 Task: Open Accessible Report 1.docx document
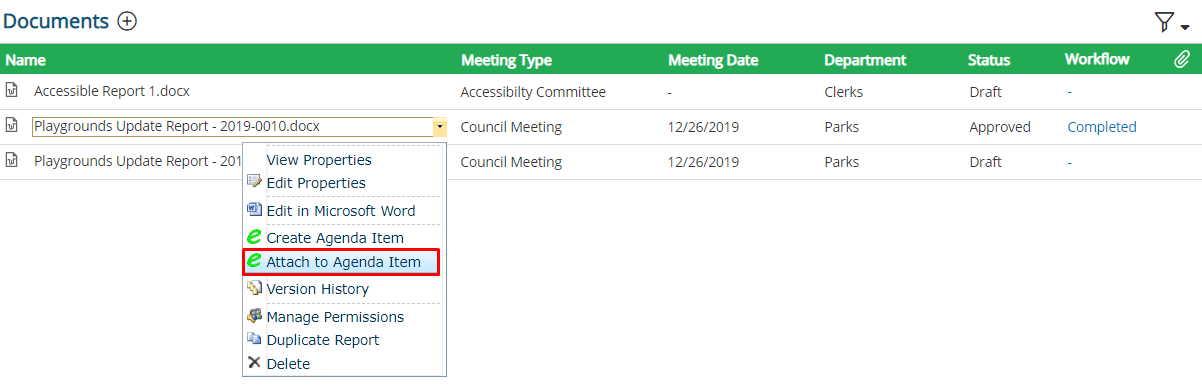pos(112,91)
